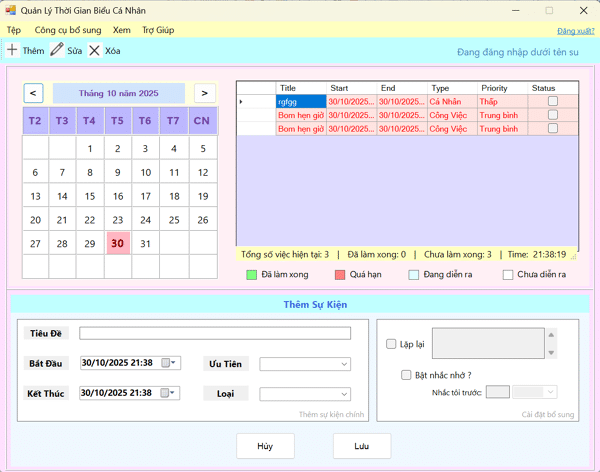Image resolution: width=600 pixels, height=472 pixels.
Task: Open calendar picker for Kết Thúc date
Action: pyautogui.click(x=173, y=393)
